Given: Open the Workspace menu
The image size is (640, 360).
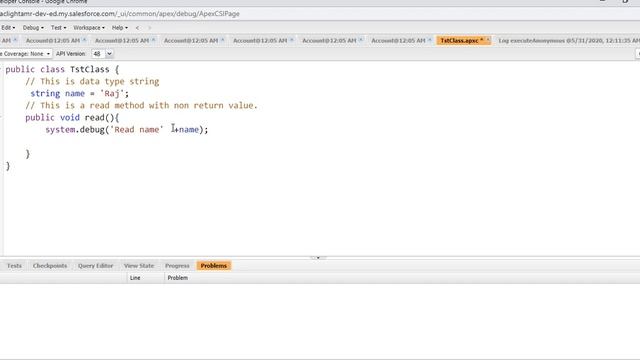Looking at the screenshot, I should point(89,28).
